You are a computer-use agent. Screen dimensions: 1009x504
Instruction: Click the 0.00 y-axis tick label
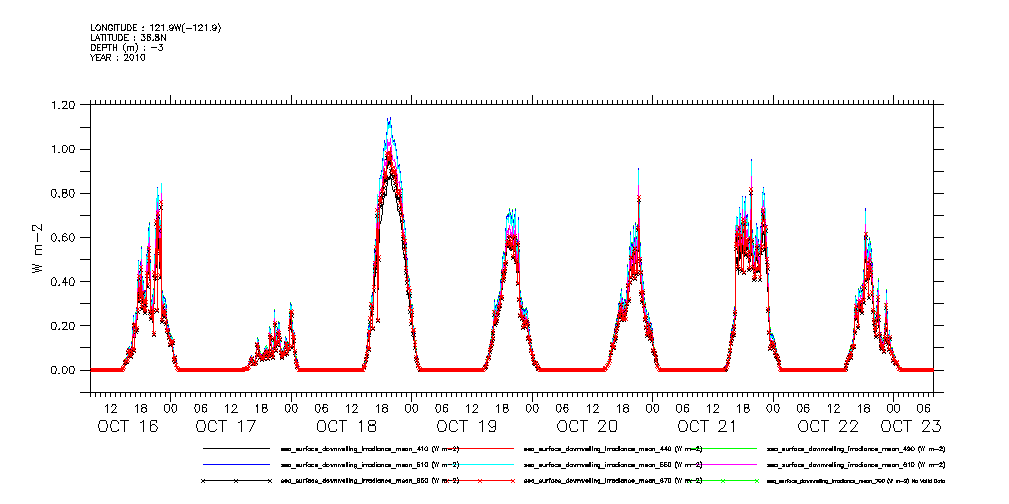click(62, 370)
